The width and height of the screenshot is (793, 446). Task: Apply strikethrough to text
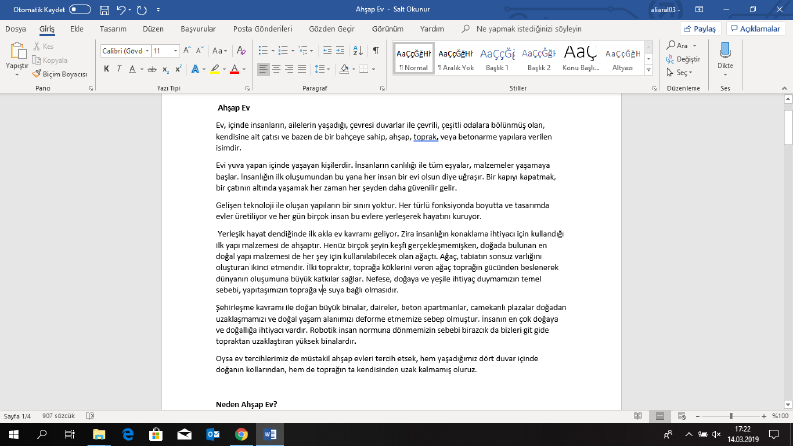[x=152, y=69]
